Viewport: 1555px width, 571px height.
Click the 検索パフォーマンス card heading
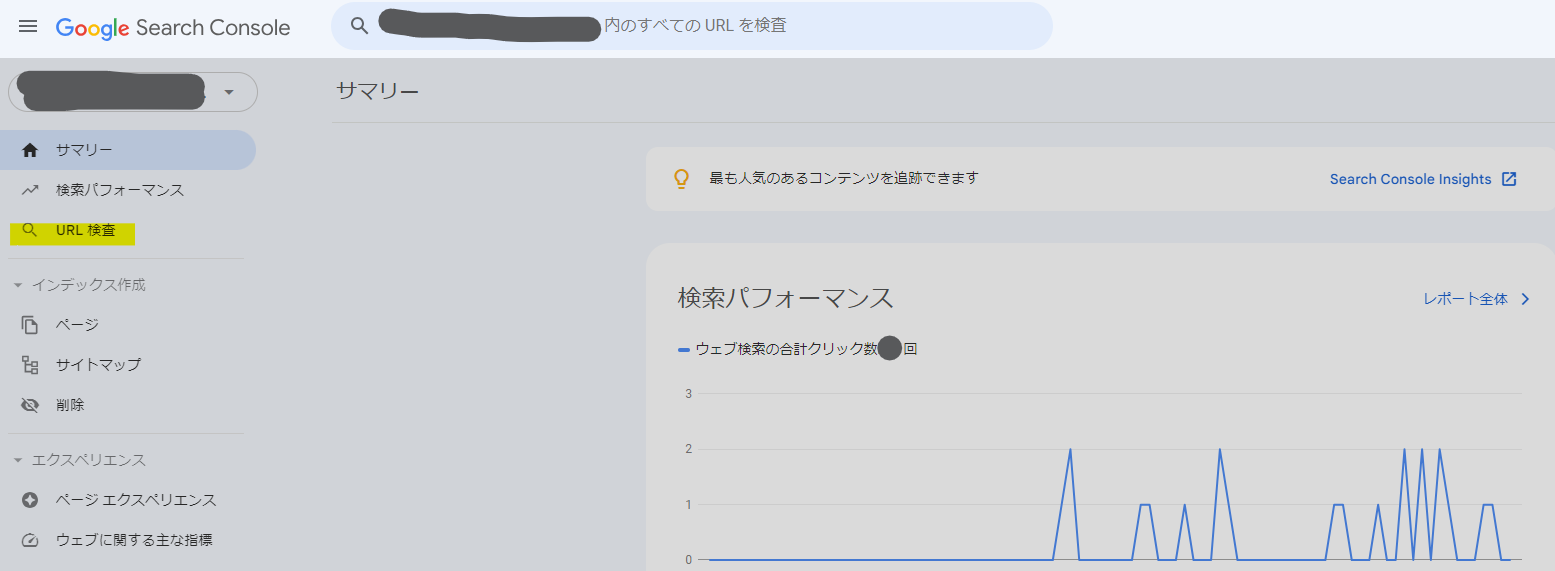(785, 298)
